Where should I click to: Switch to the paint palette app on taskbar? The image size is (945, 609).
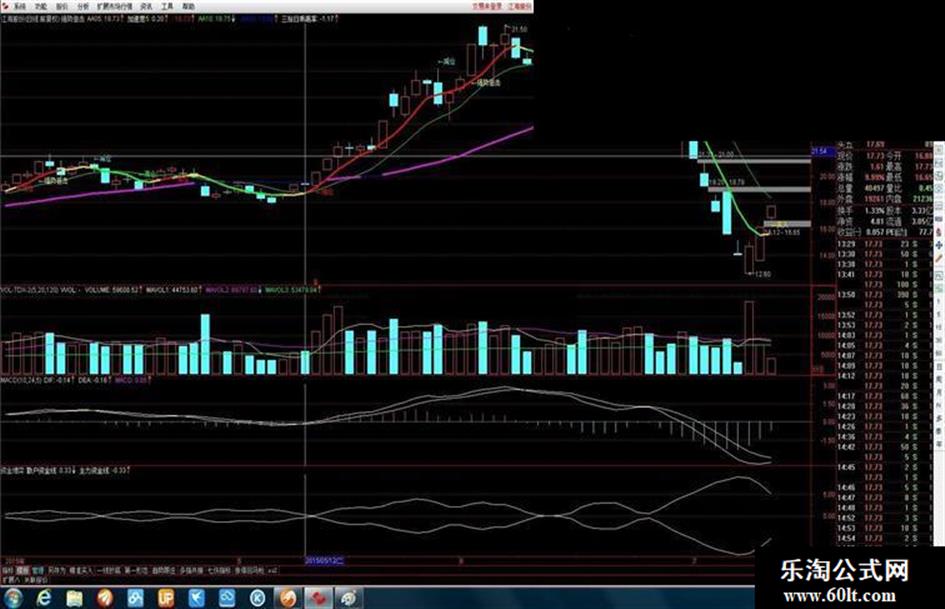point(348,598)
